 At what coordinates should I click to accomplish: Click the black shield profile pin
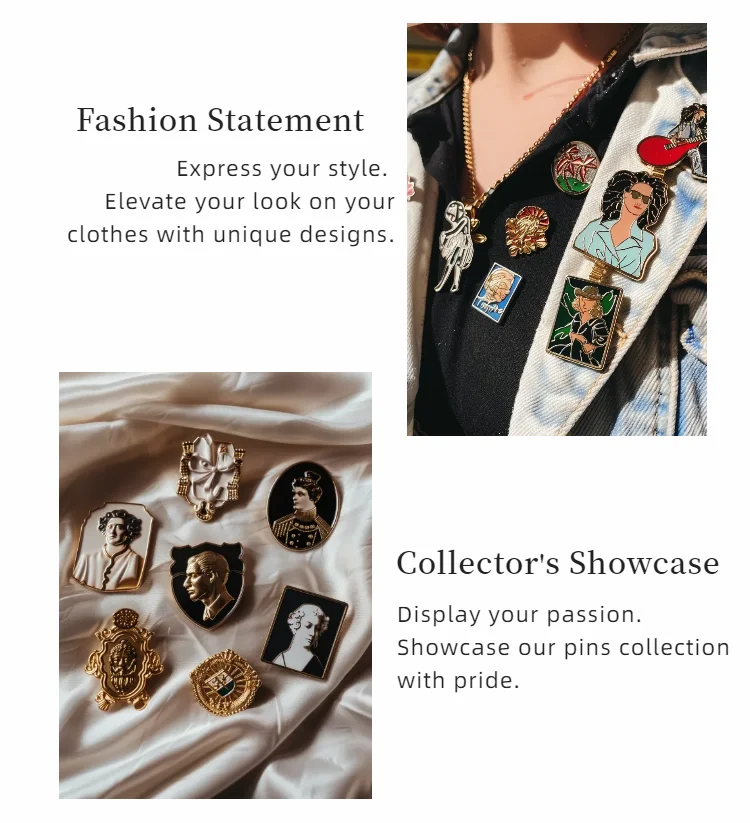point(207,585)
